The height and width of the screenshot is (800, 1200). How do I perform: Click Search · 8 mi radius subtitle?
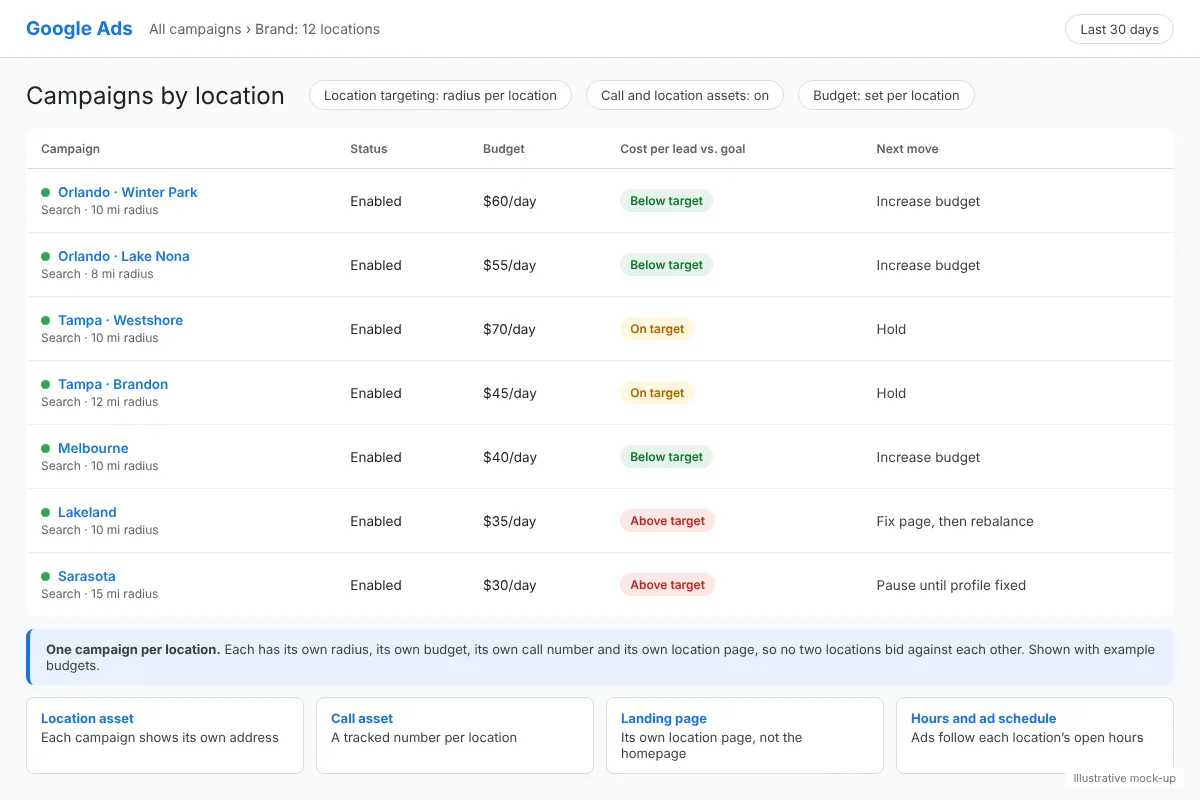point(97,274)
